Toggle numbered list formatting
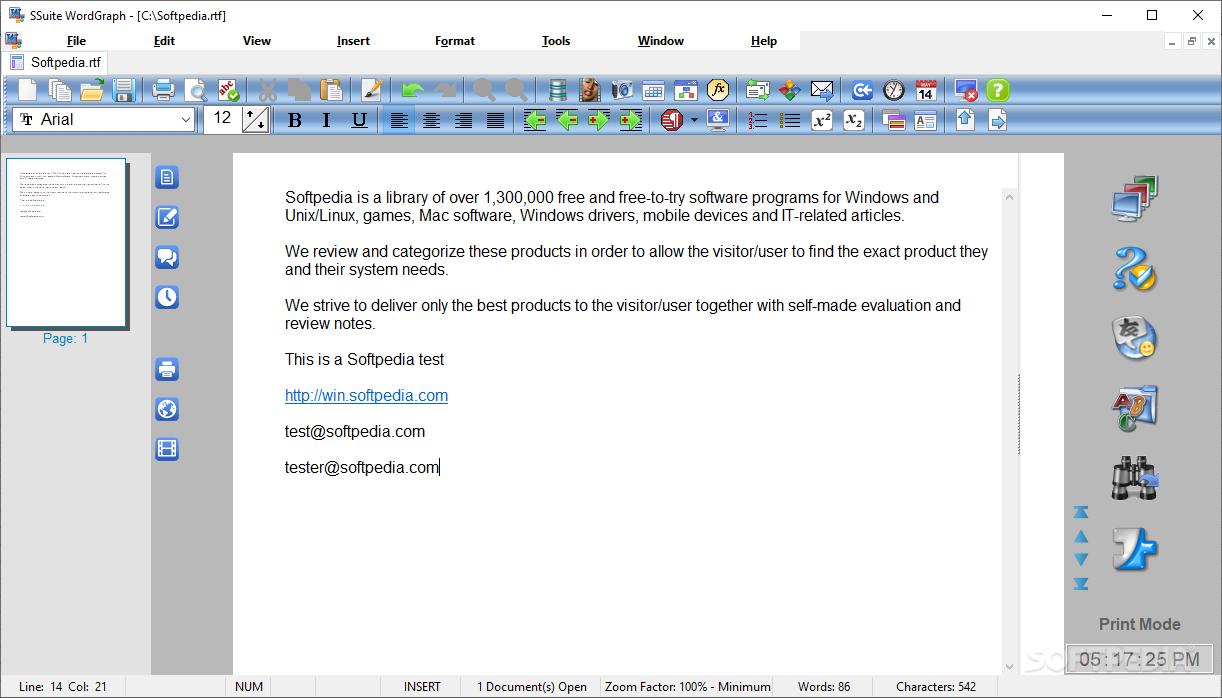Viewport: 1222px width, 698px height. tap(758, 120)
